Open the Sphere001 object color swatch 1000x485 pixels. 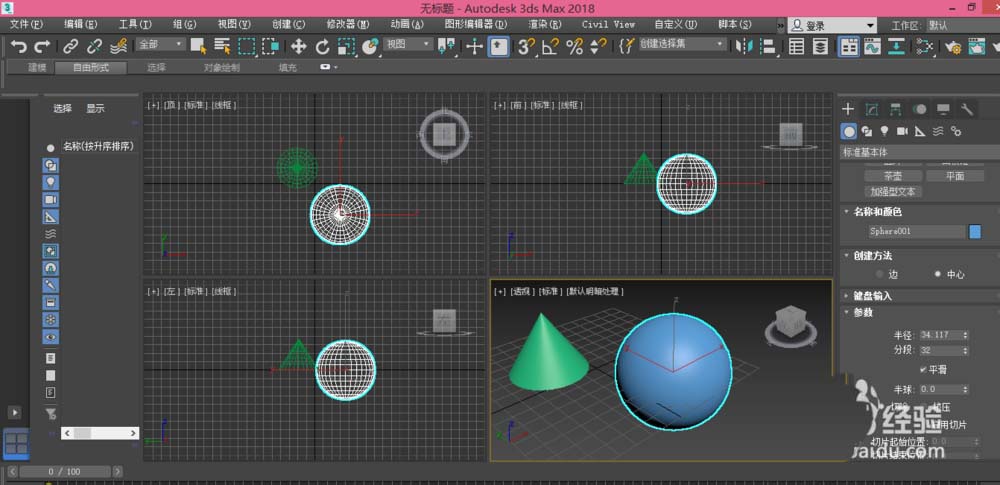tap(975, 232)
